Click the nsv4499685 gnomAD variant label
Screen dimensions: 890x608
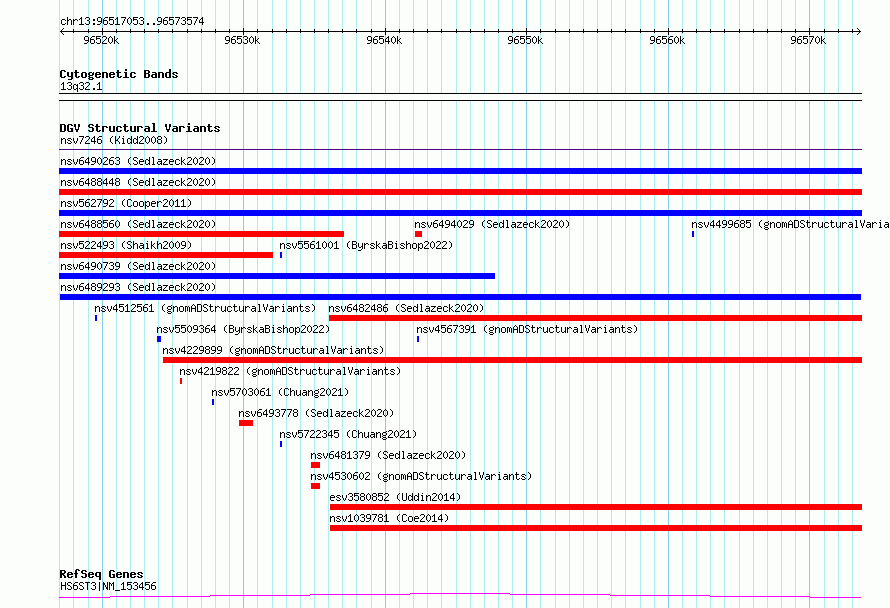(790, 224)
